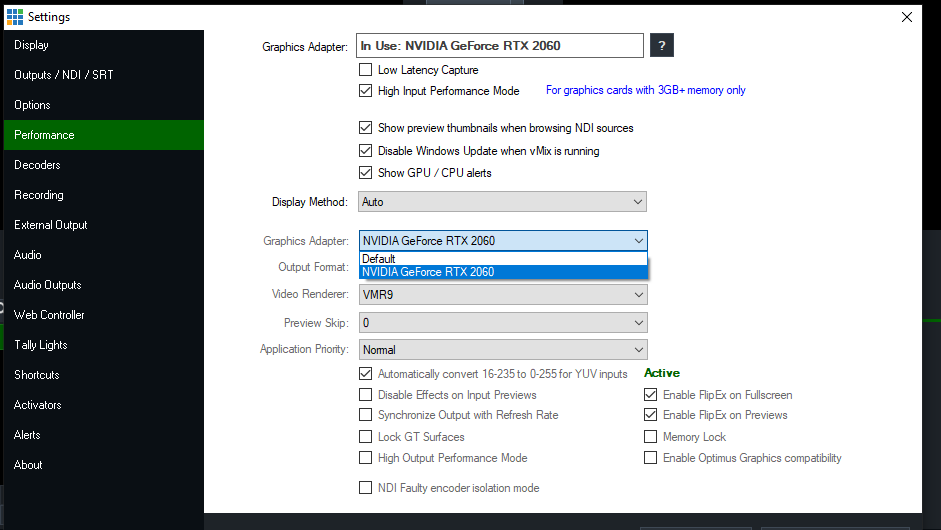
Task: Enable Memory Lock checkbox
Action: (x=651, y=436)
